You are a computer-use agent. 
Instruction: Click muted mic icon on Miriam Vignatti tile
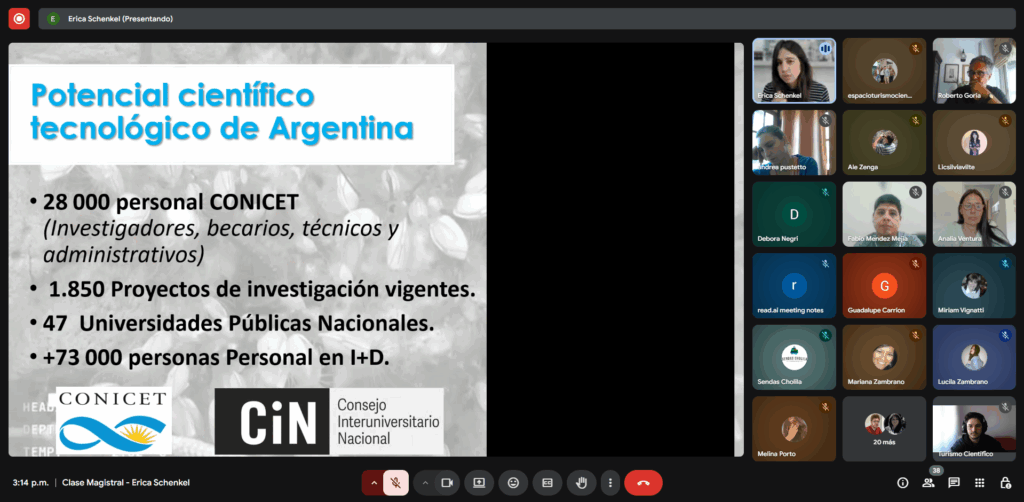tap(1005, 264)
